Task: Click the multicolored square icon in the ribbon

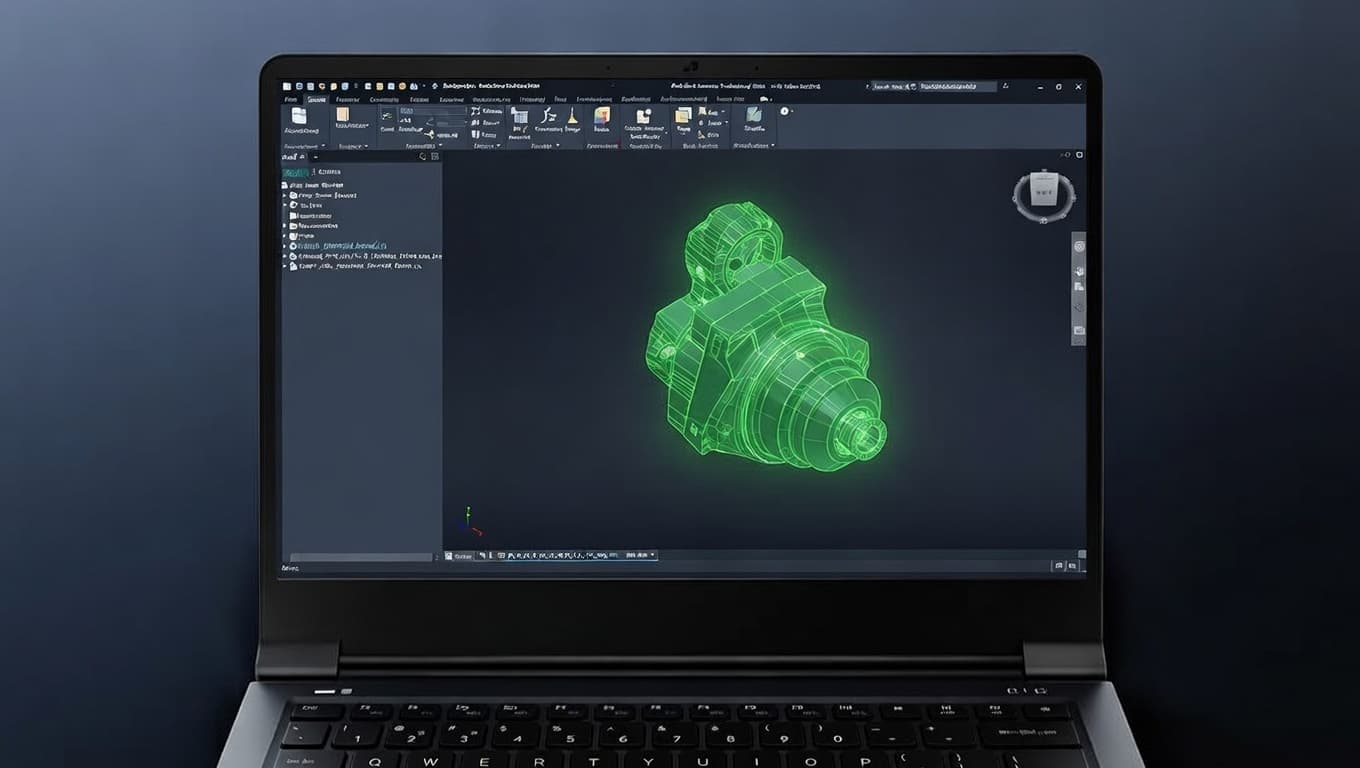Action: [x=601, y=117]
